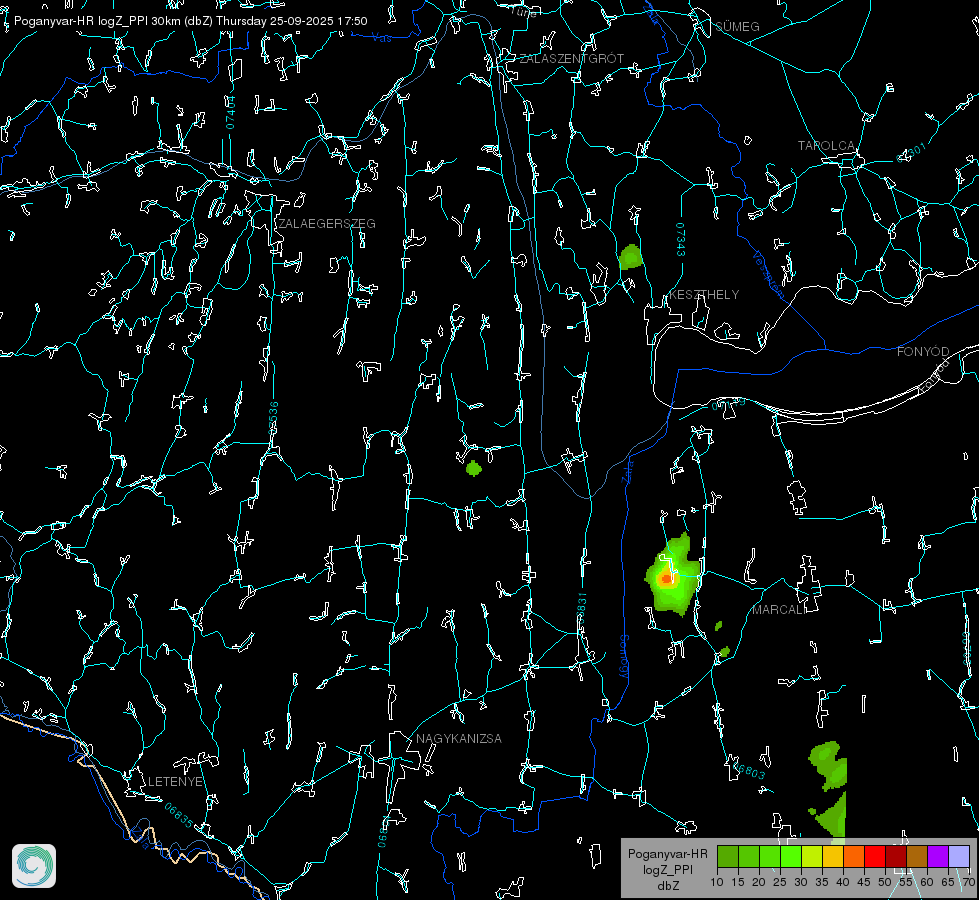This screenshot has width=979, height=900.
Task: Select the ZALASZENTGRÓT town label
Action: click(571, 58)
